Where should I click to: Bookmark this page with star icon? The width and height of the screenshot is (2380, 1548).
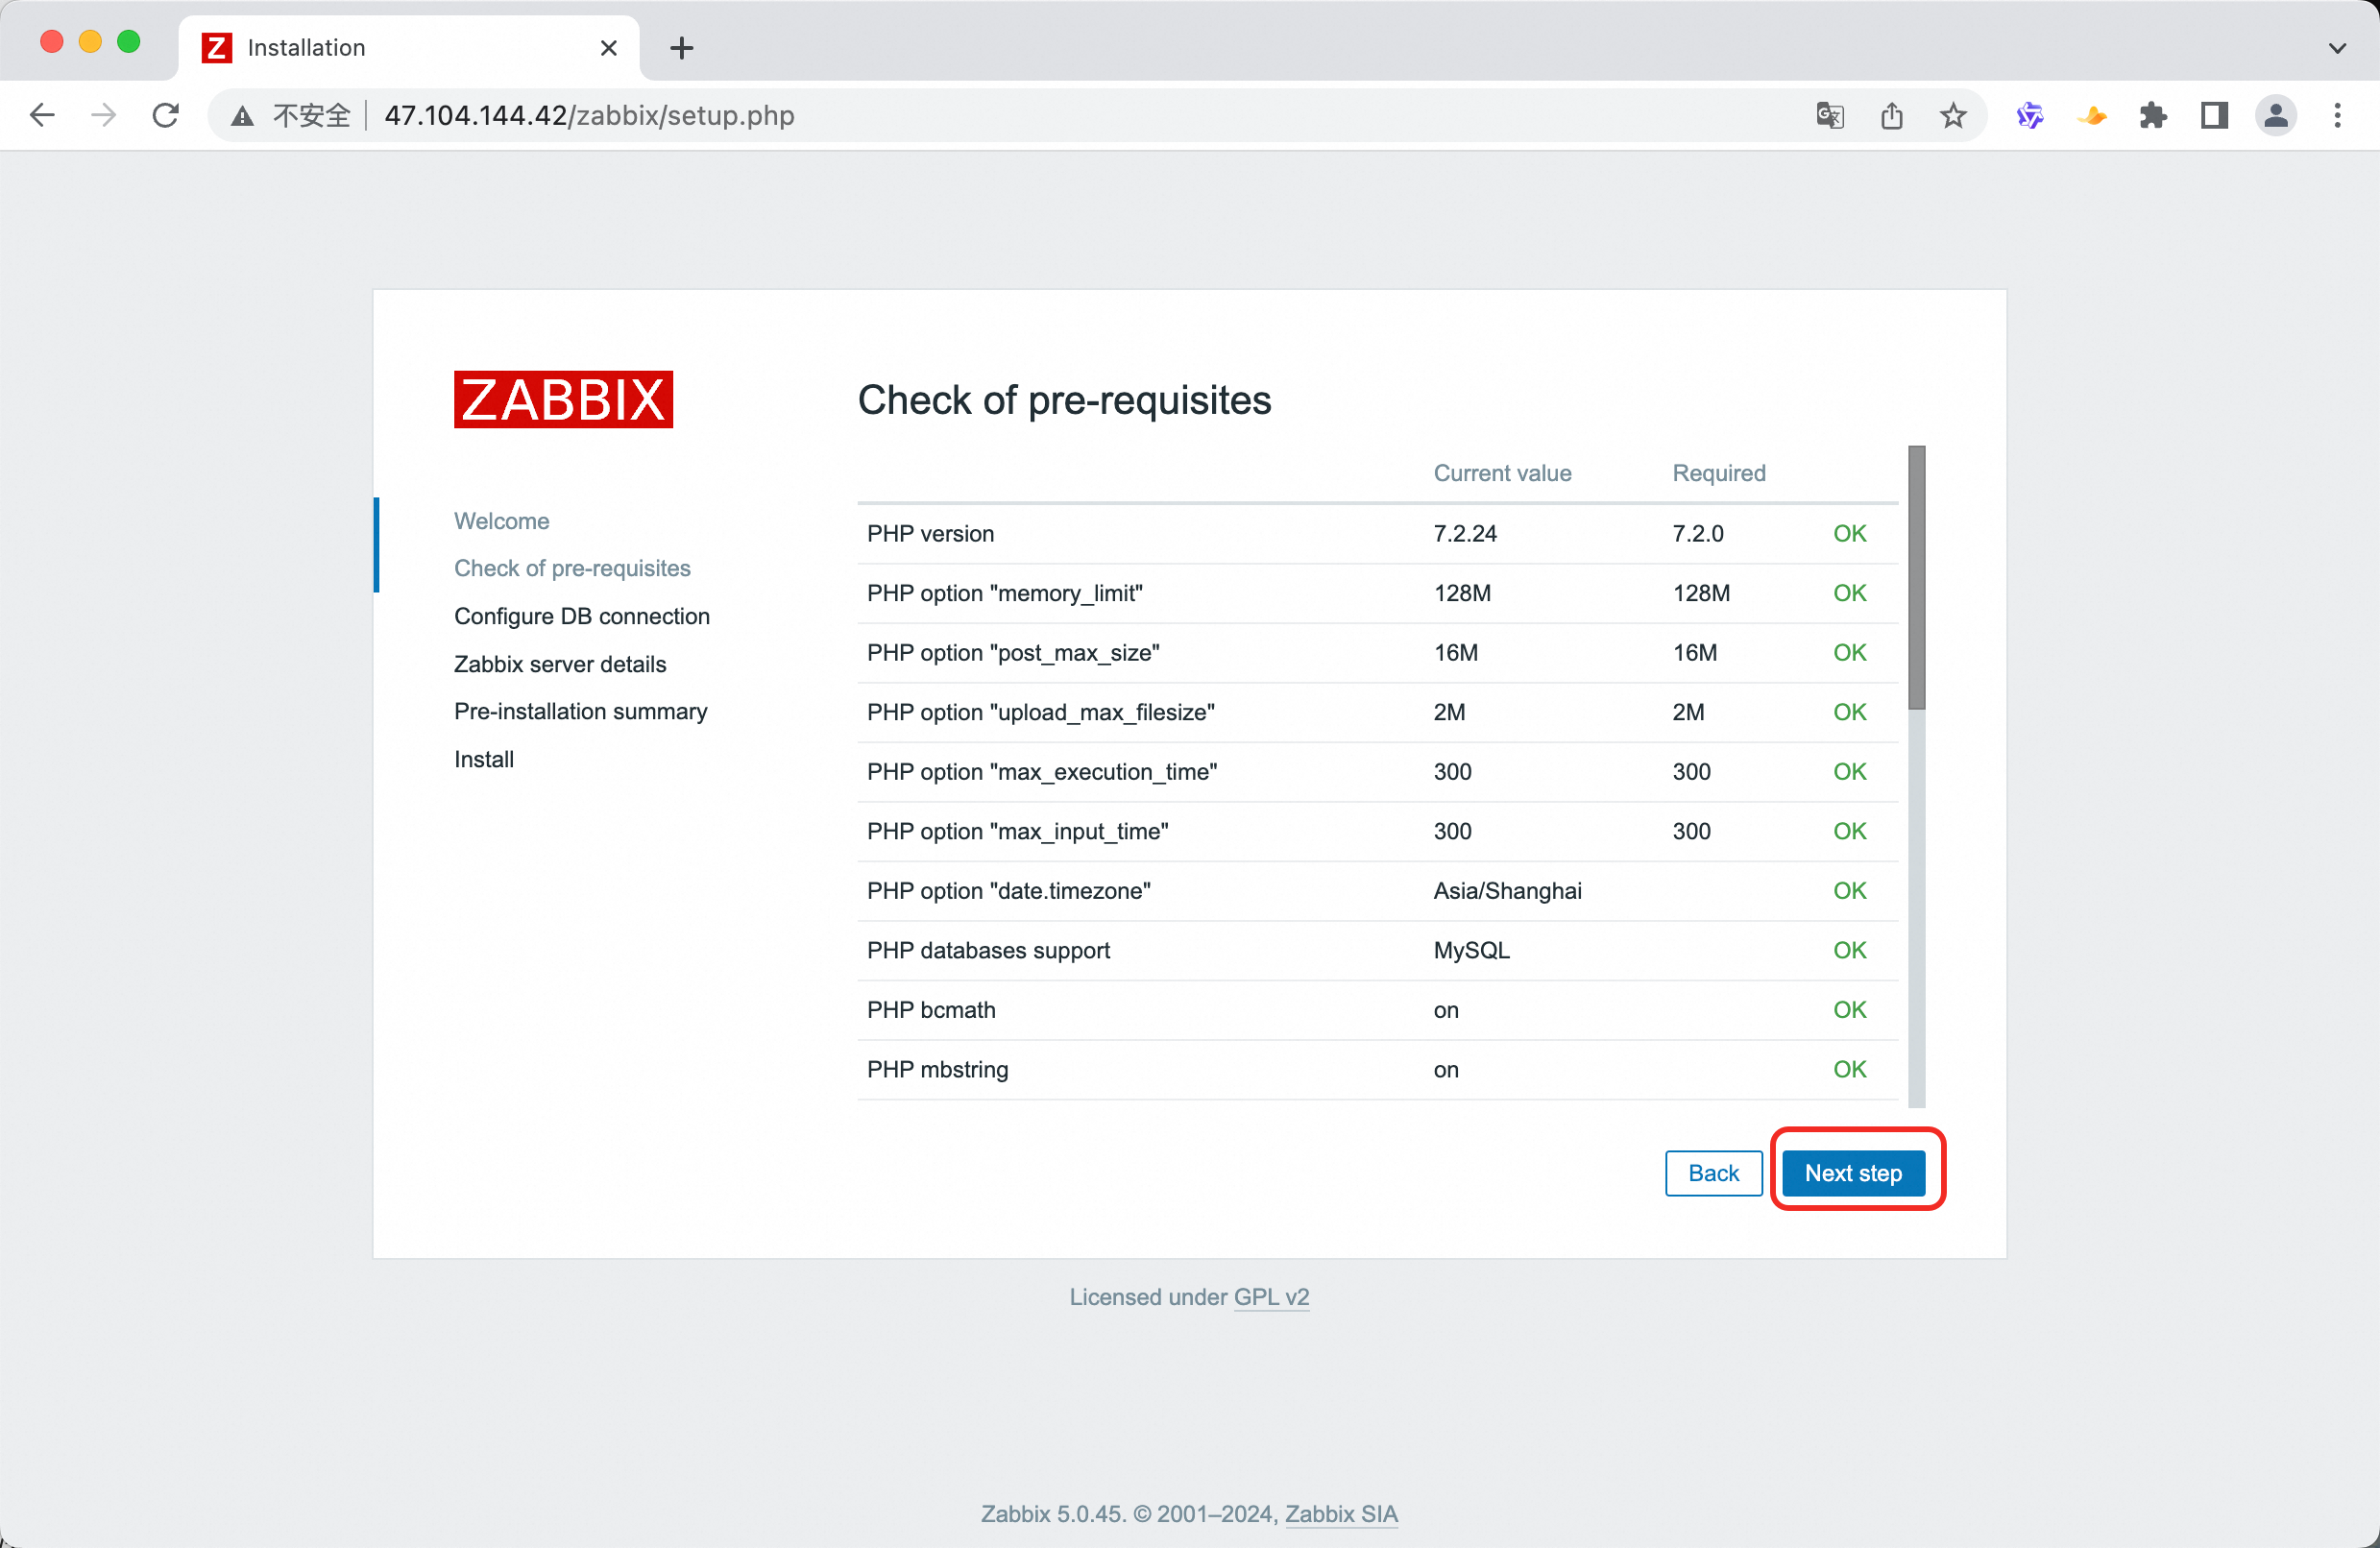point(1953,116)
